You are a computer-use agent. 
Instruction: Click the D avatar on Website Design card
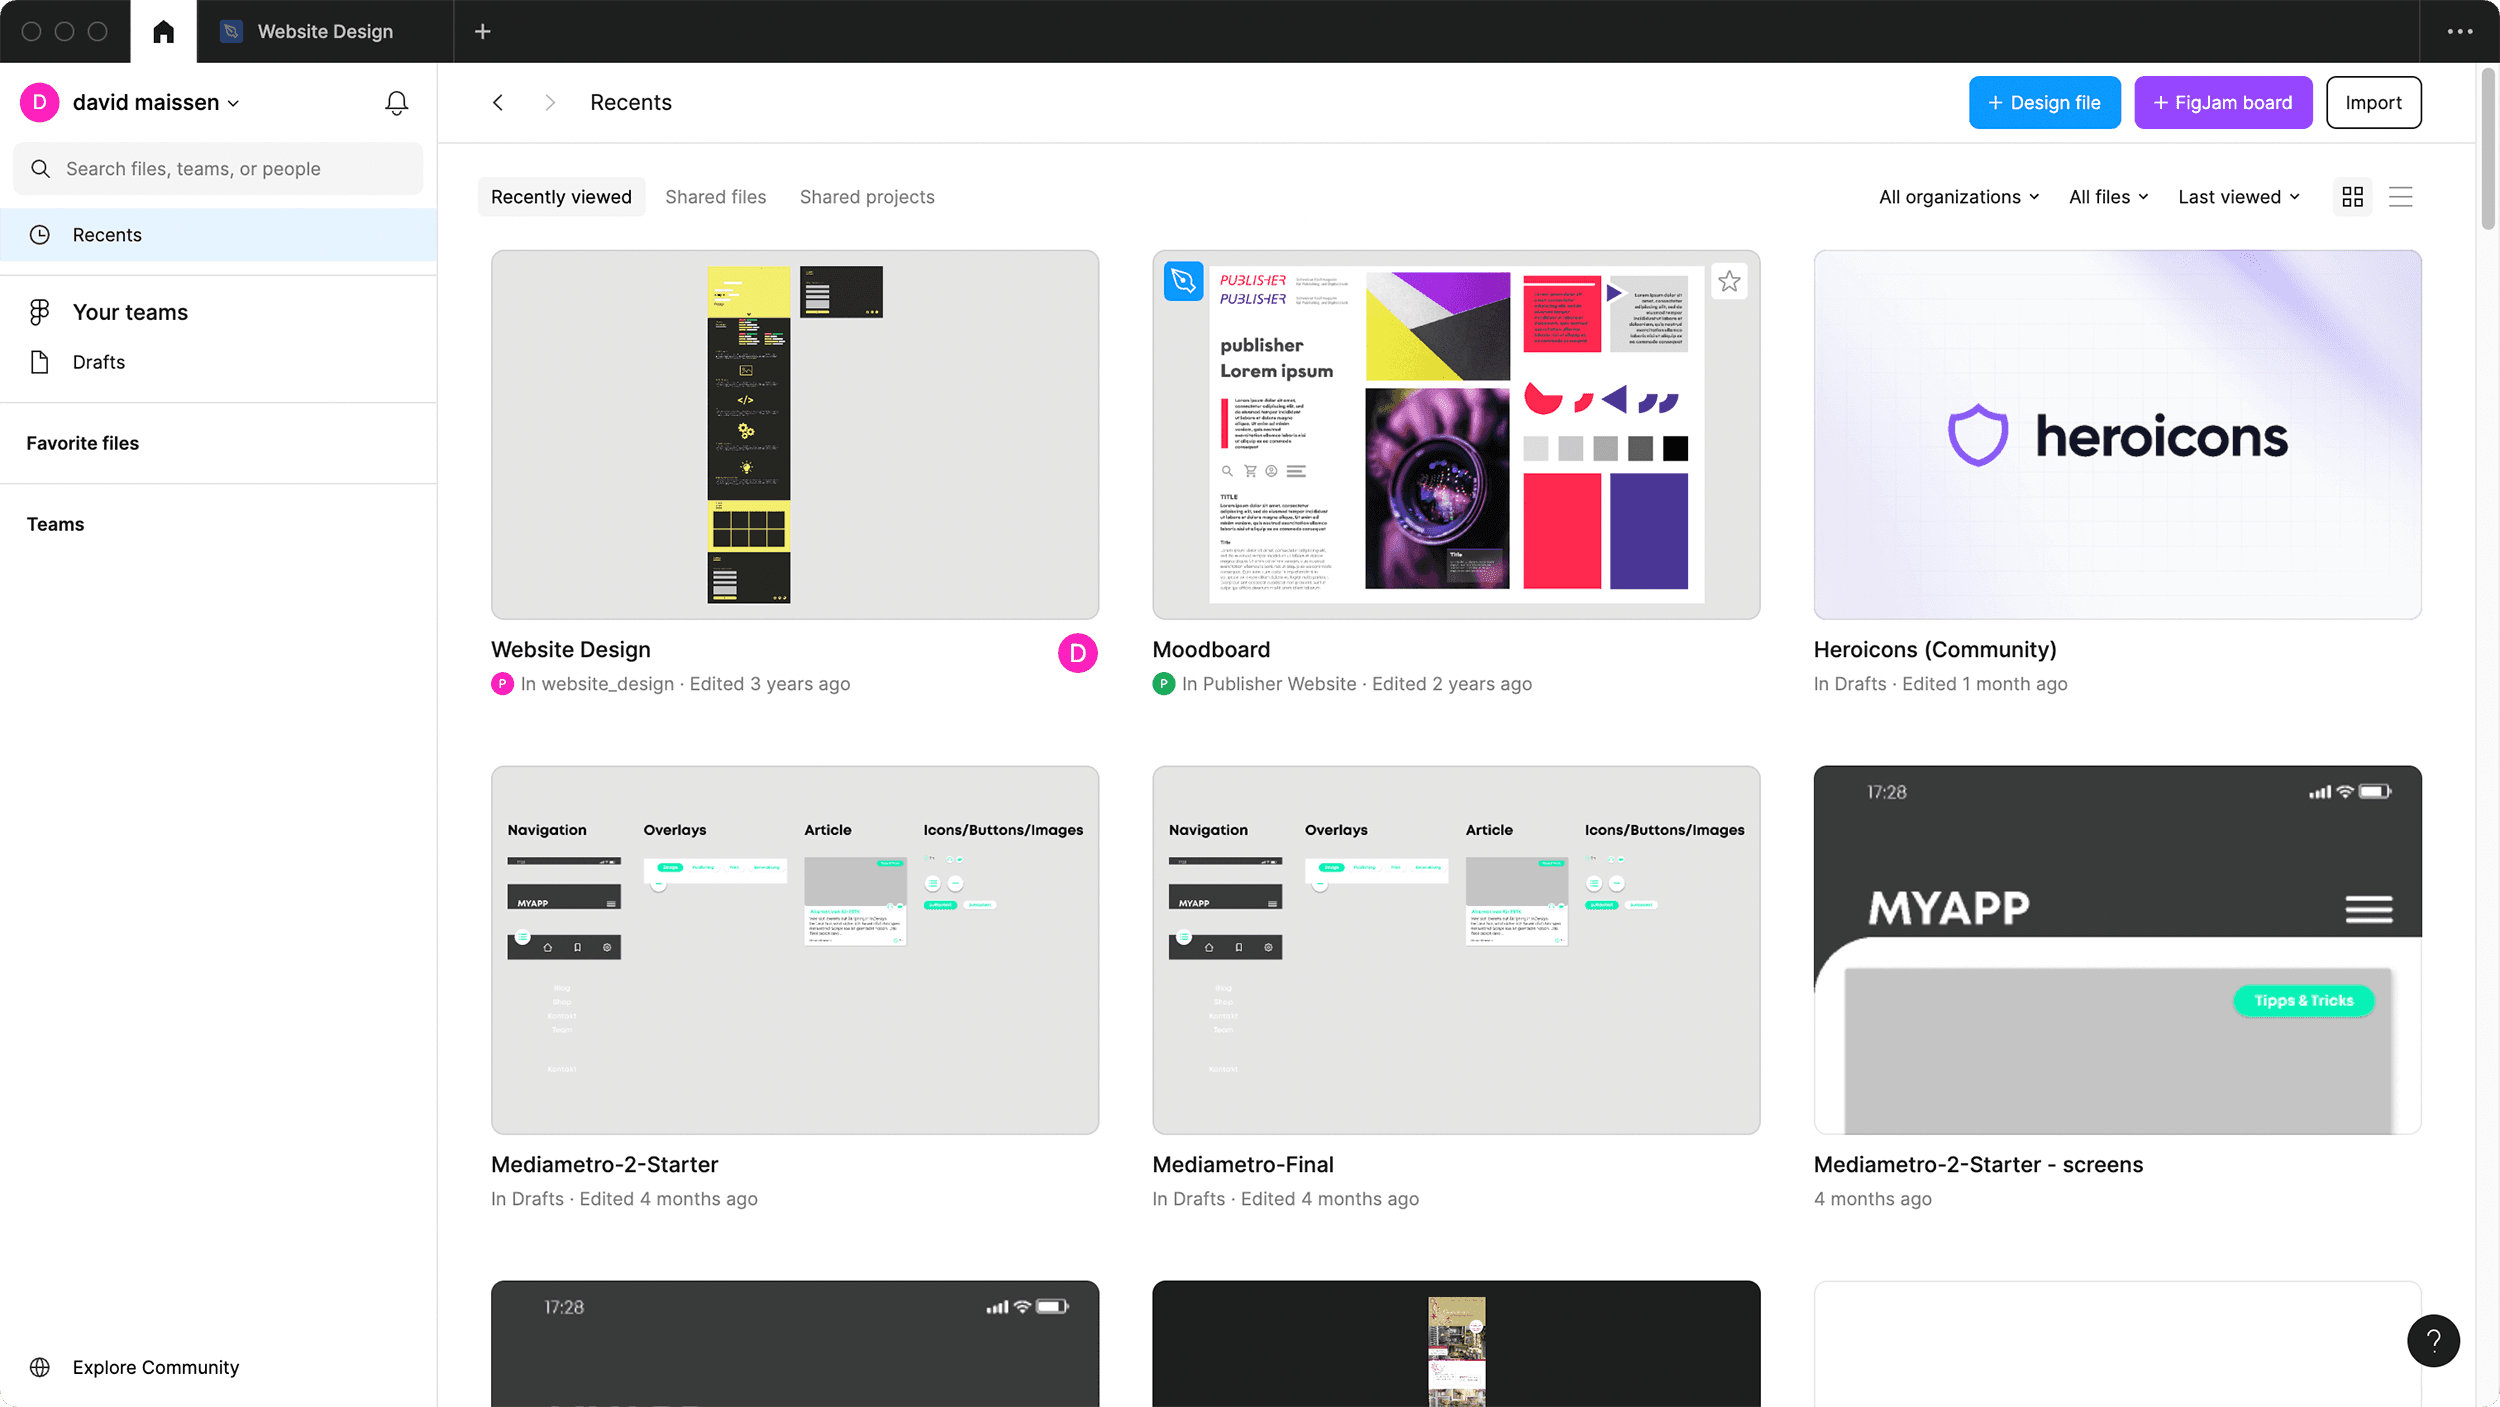point(1078,653)
